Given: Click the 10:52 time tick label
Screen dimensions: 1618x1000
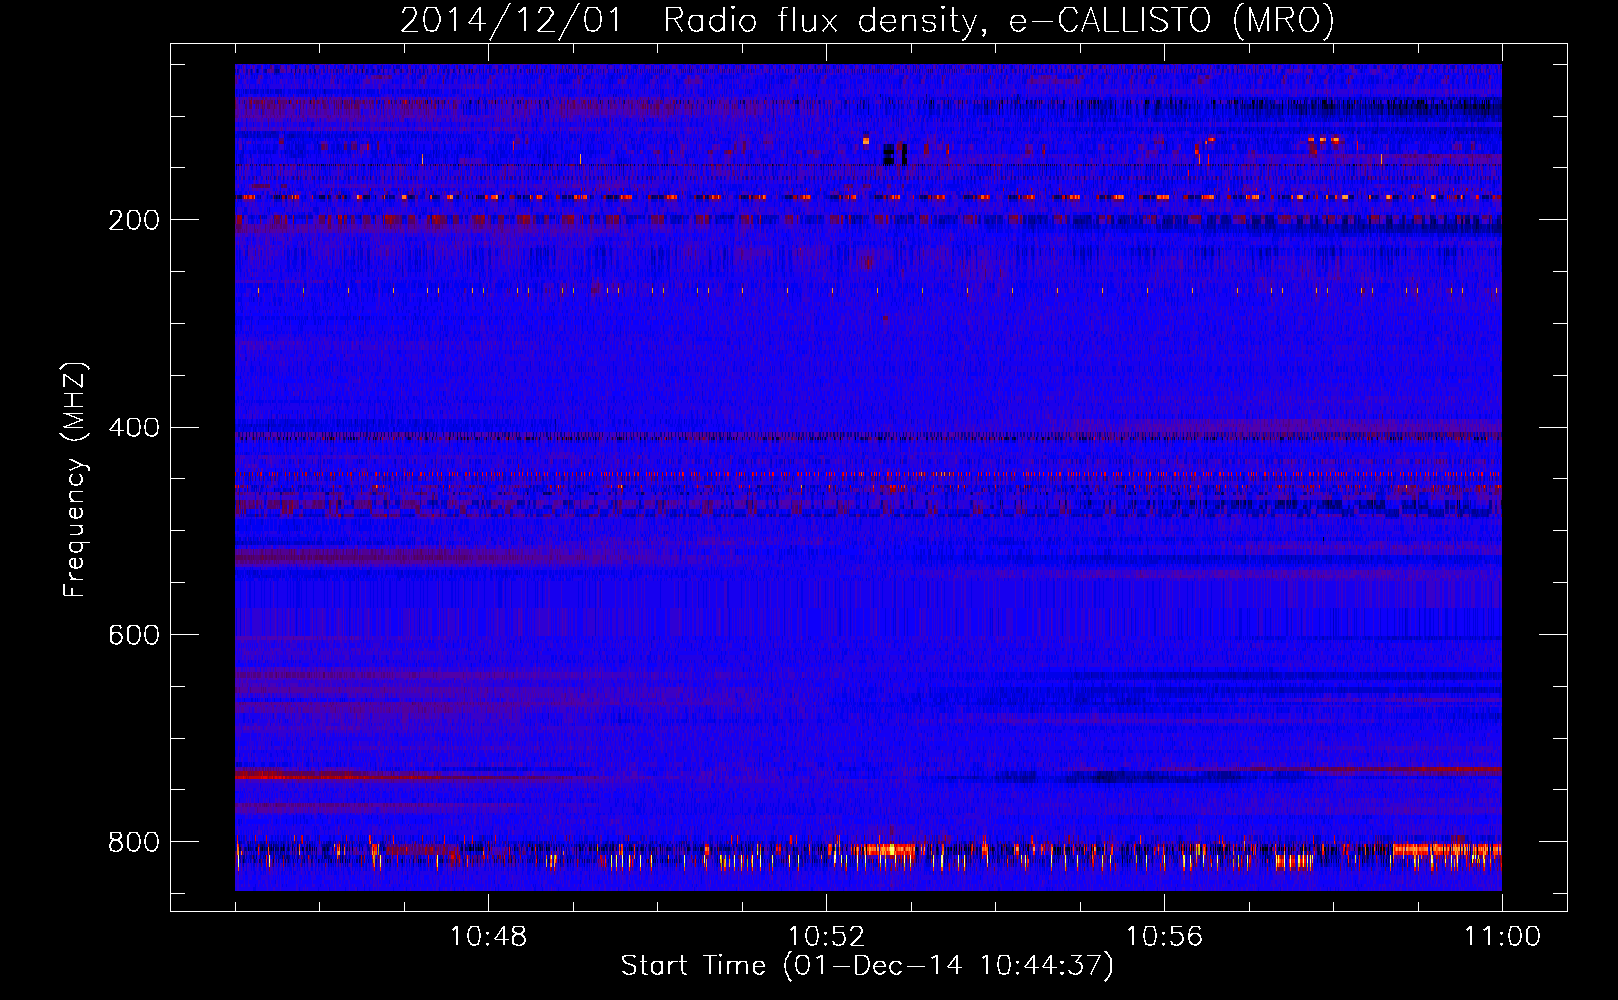Looking at the screenshot, I should click(x=826, y=937).
